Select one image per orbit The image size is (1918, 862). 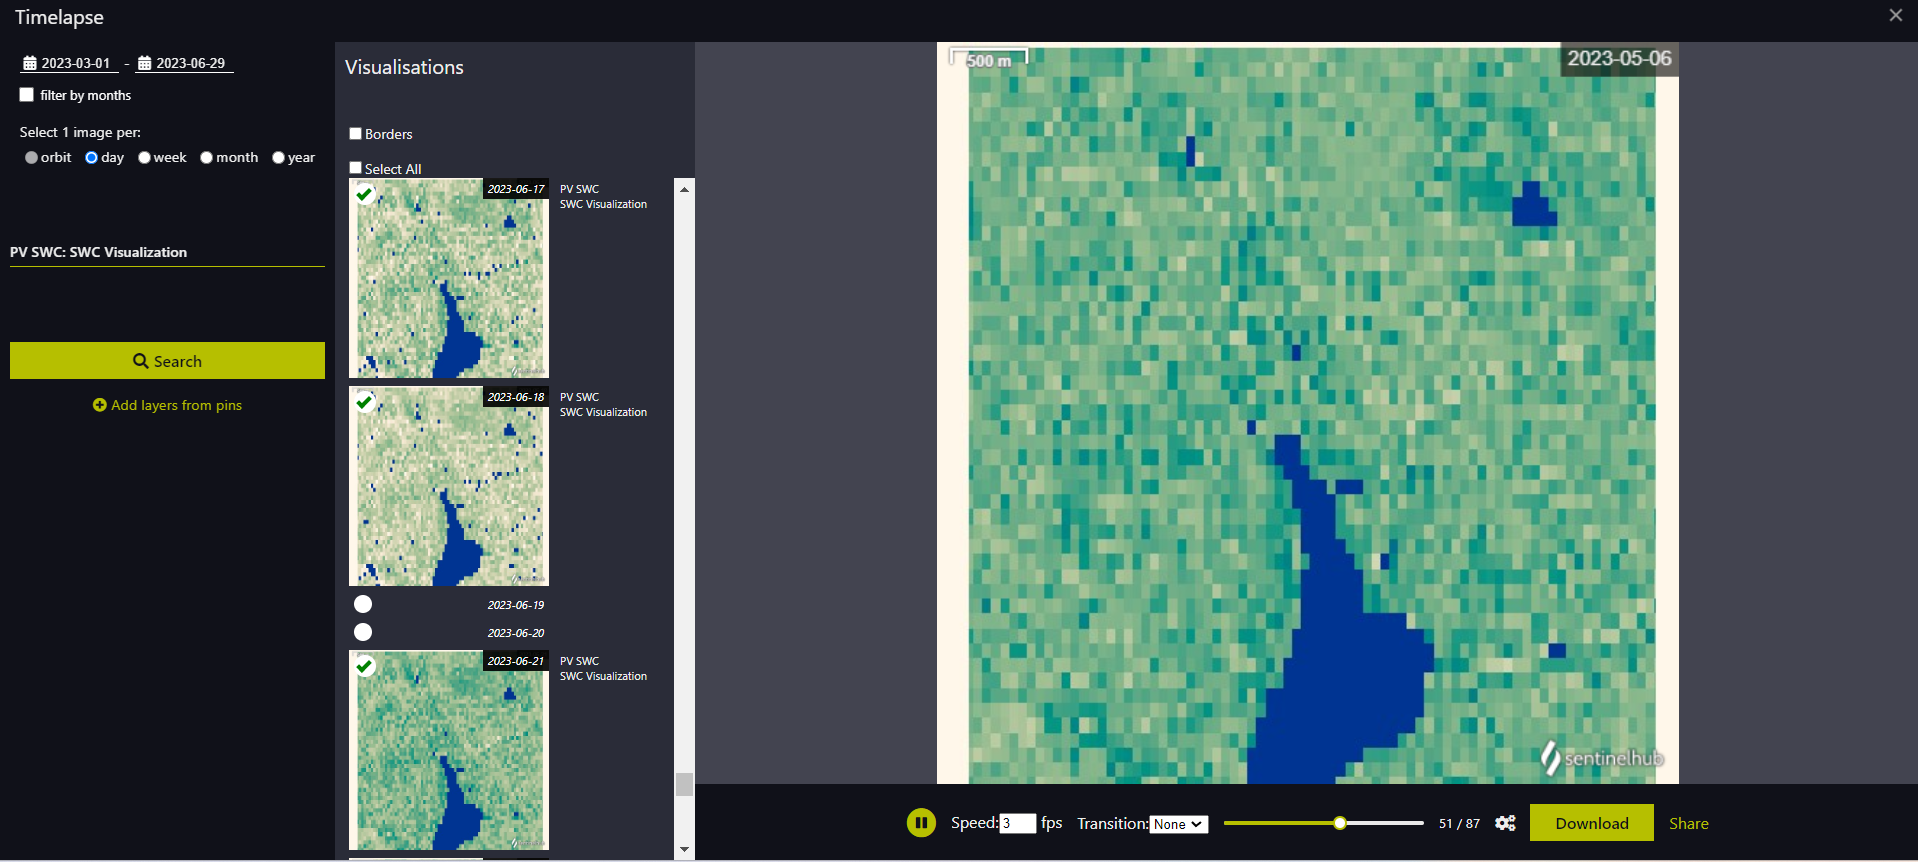tap(32, 158)
